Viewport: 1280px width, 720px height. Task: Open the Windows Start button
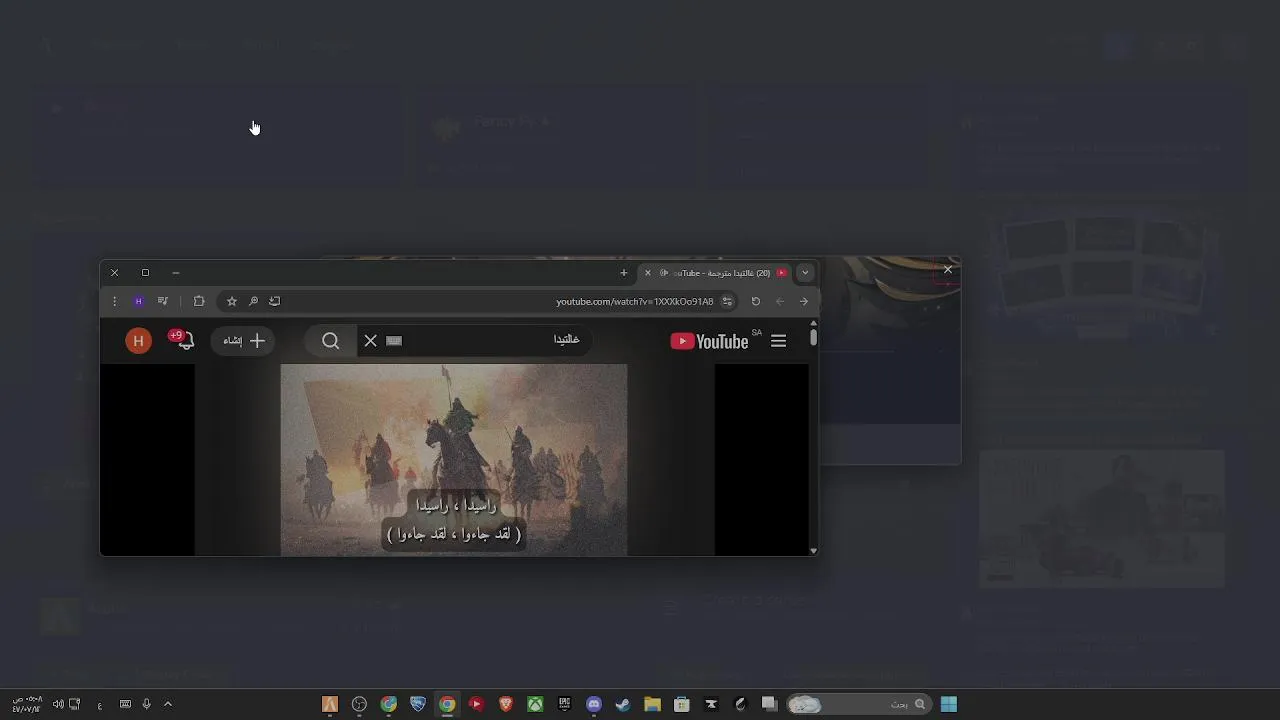pos(949,704)
